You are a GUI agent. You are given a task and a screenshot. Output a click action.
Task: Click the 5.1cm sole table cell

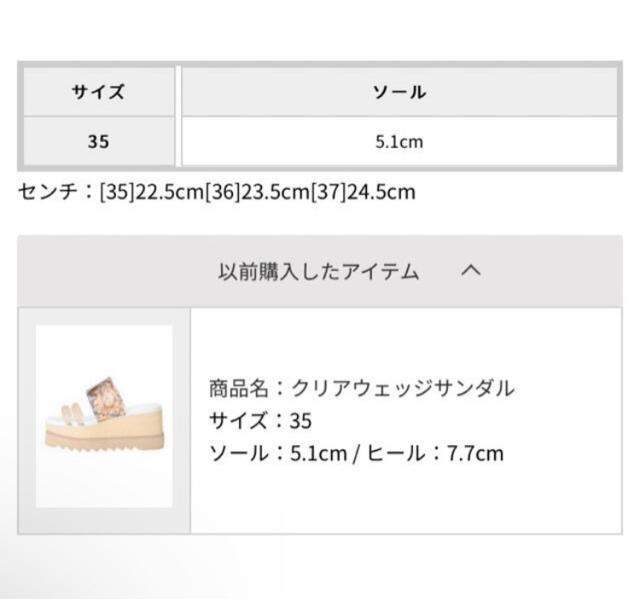[x=399, y=142]
